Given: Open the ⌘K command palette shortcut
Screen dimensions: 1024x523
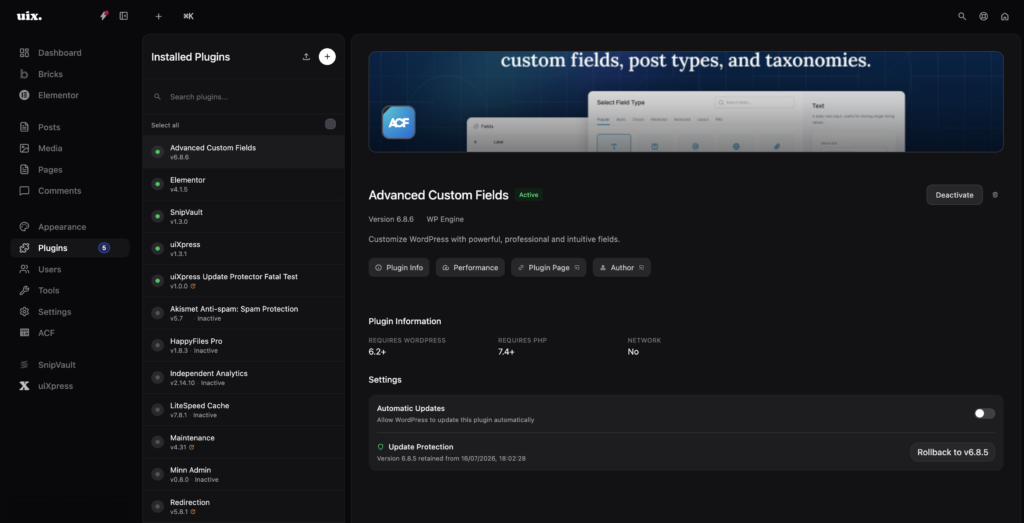Looking at the screenshot, I should pos(189,16).
